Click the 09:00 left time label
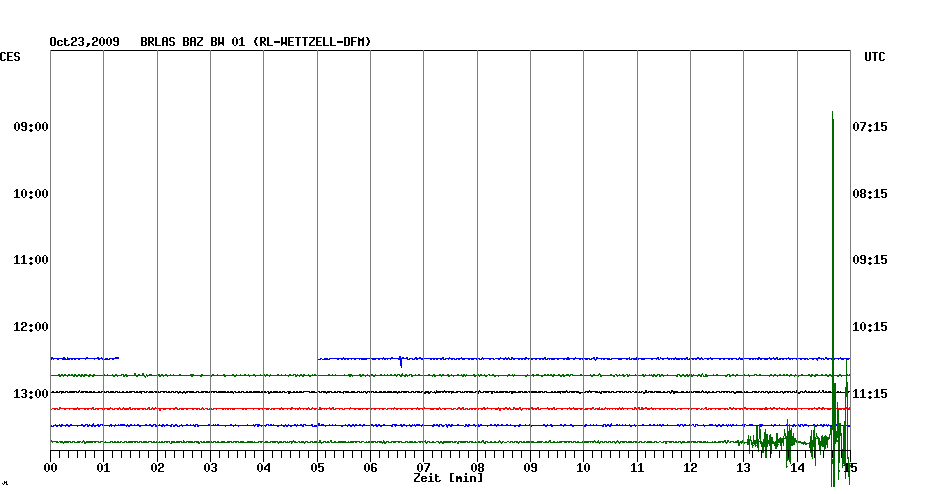The width and height of the screenshot is (930, 494). click(x=32, y=127)
